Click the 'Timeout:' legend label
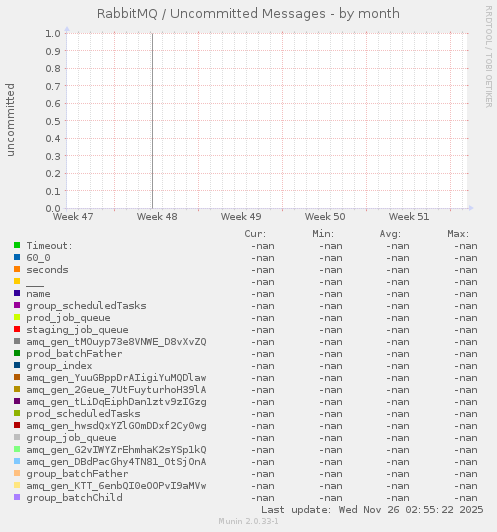 [50, 246]
